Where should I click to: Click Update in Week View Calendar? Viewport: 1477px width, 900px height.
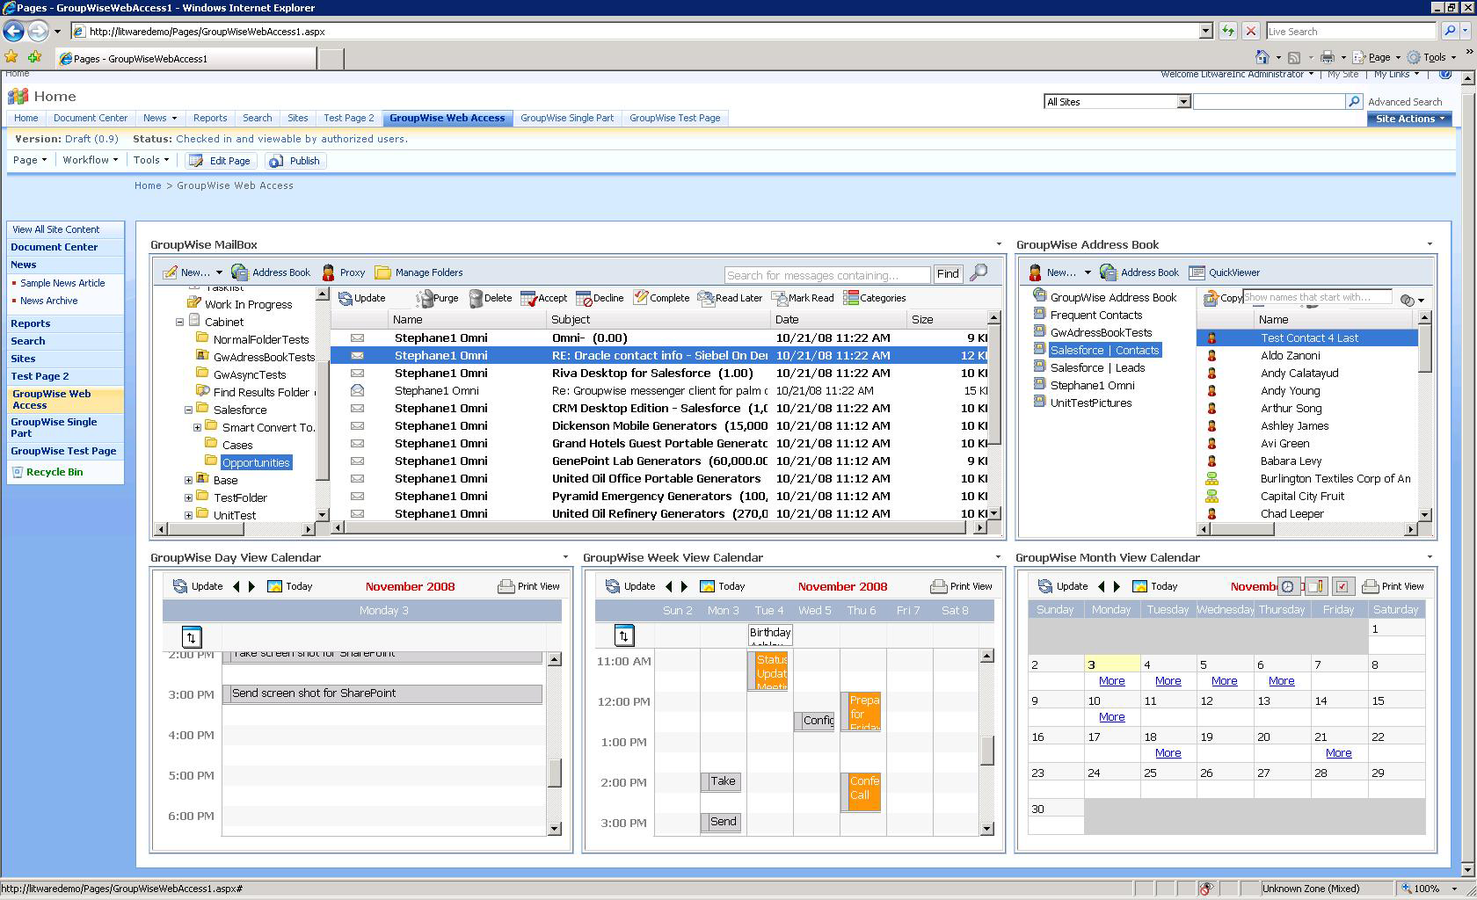click(x=630, y=586)
